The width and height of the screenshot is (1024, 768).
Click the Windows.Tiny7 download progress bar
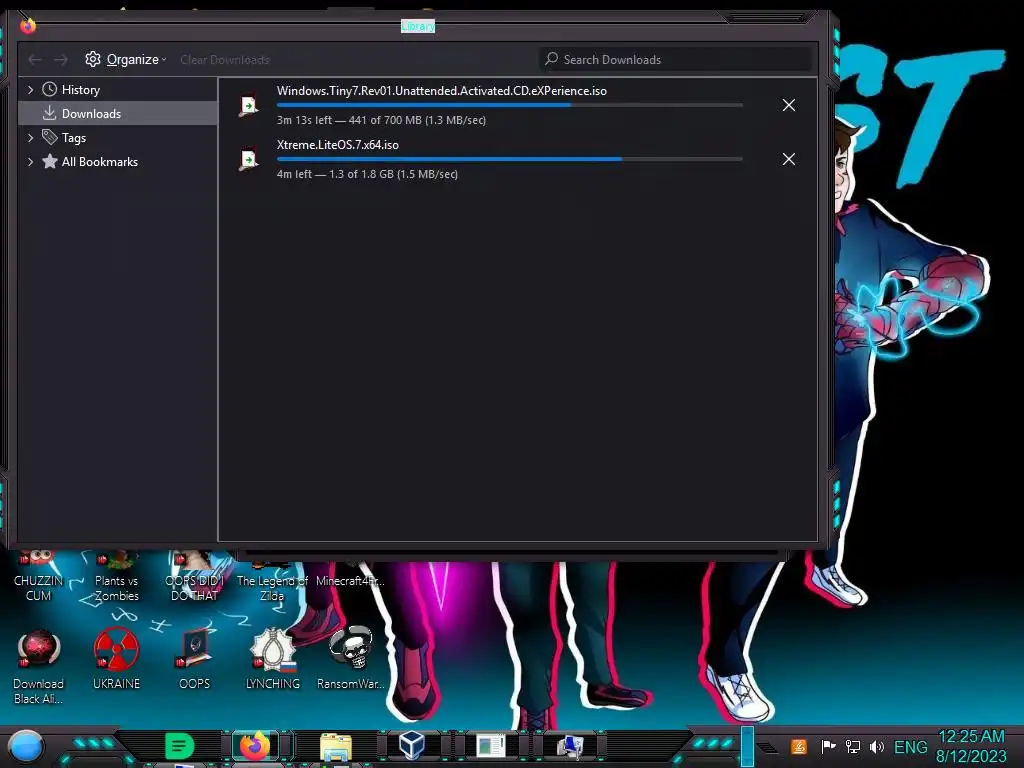509,104
